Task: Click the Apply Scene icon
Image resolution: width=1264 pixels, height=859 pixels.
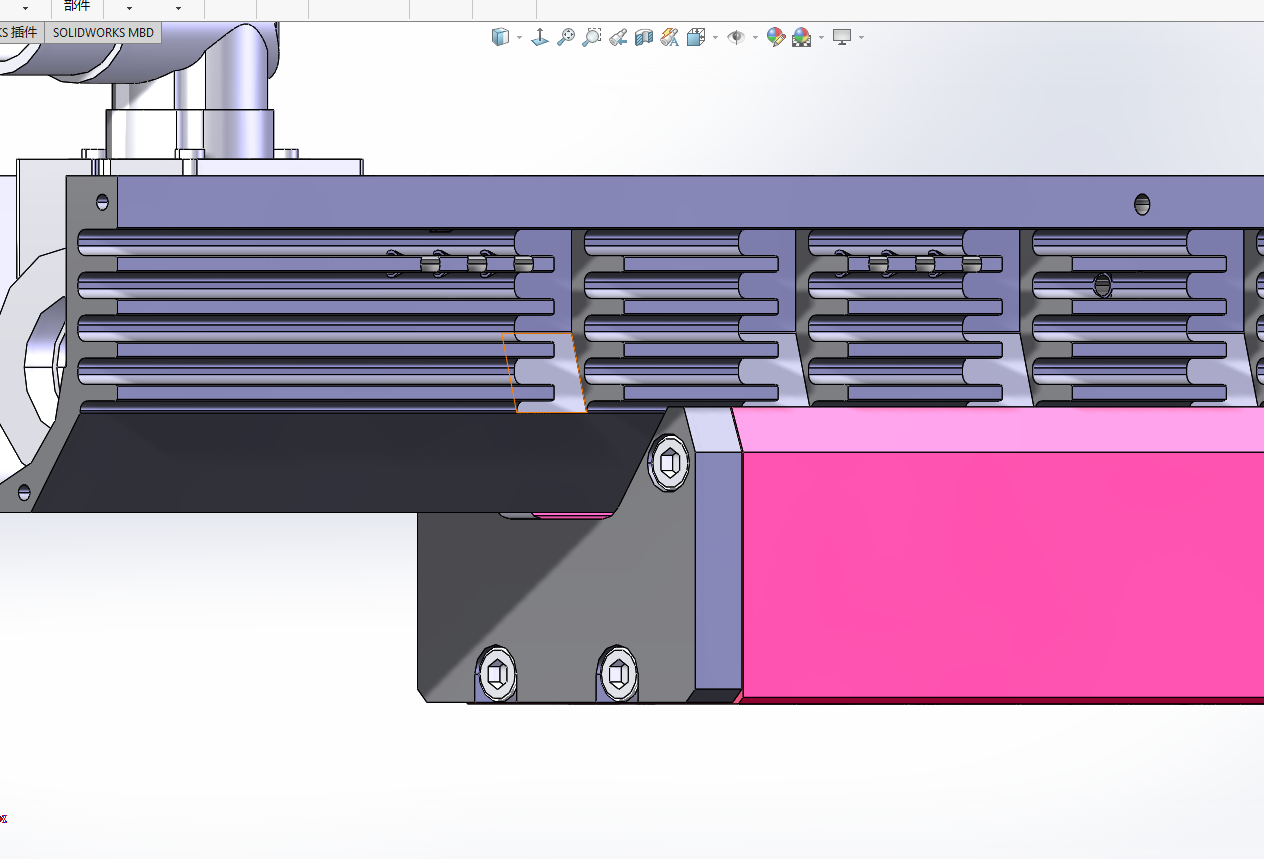Action: (801, 38)
